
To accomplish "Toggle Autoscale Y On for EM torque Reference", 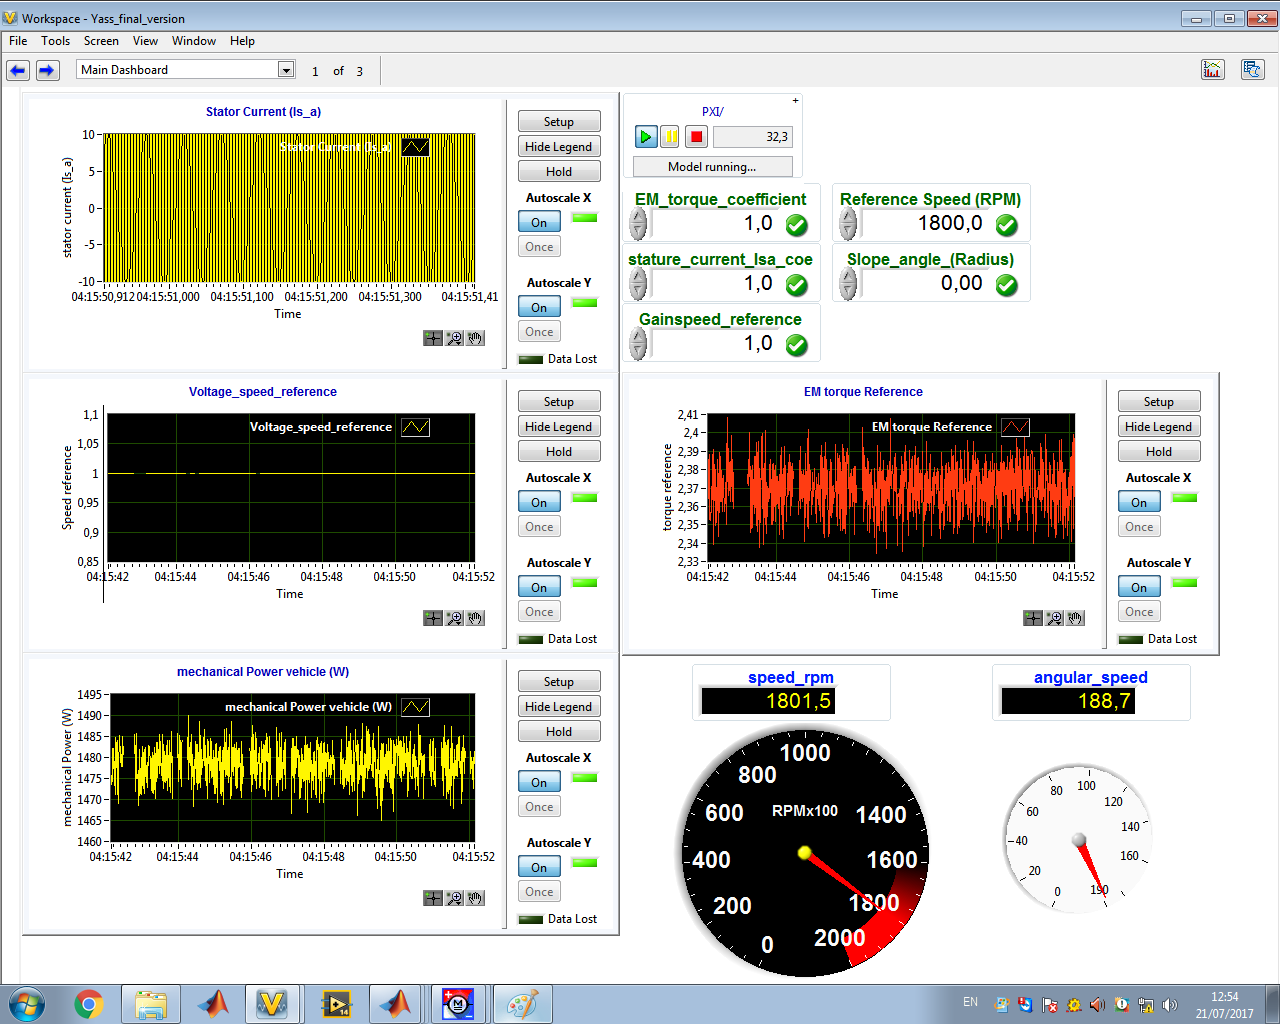I will tap(1139, 587).
